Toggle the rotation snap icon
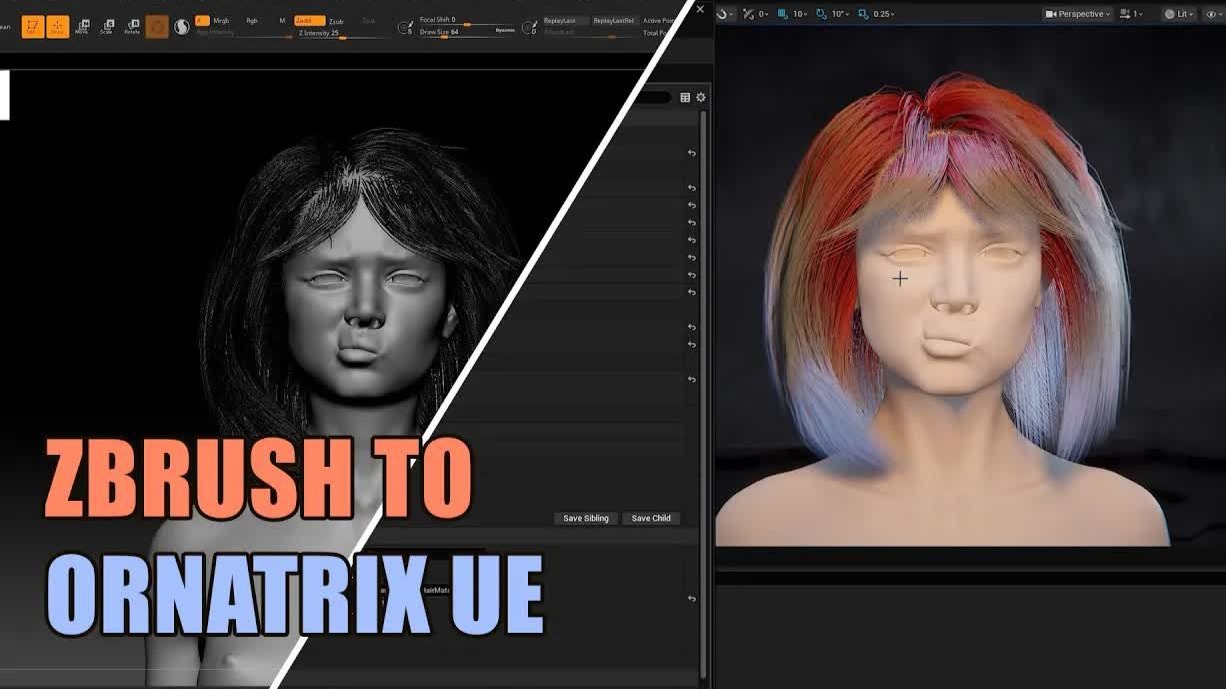The width and height of the screenshot is (1226, 689). [x=822, y=14]
